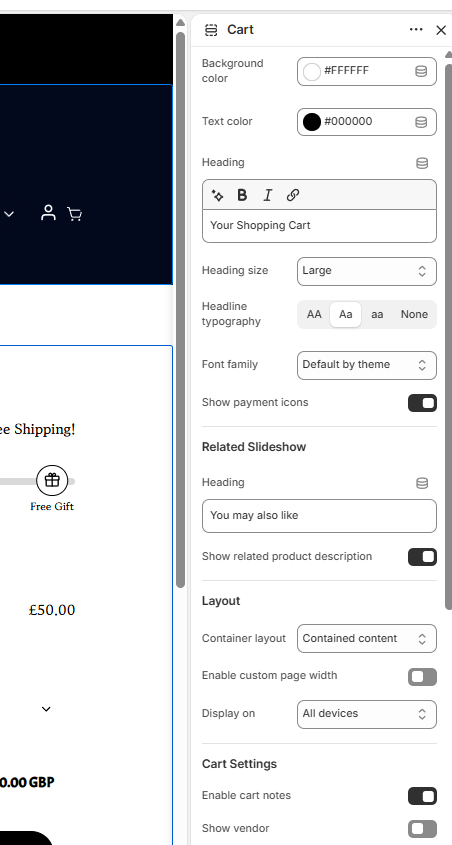This screenshot has width=452, height=845.
Task: Click the Free Gift icon on progress bar
Action: pyautogui.click(x=52, y=480)
